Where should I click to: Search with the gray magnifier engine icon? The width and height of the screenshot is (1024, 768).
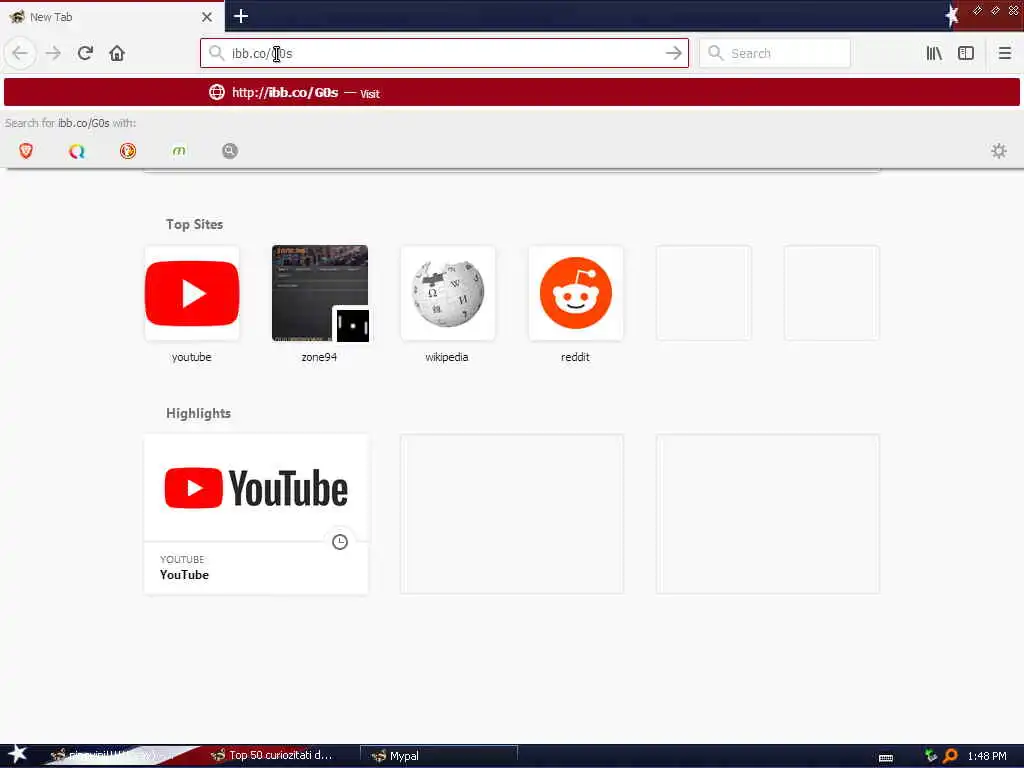(230, 151)
